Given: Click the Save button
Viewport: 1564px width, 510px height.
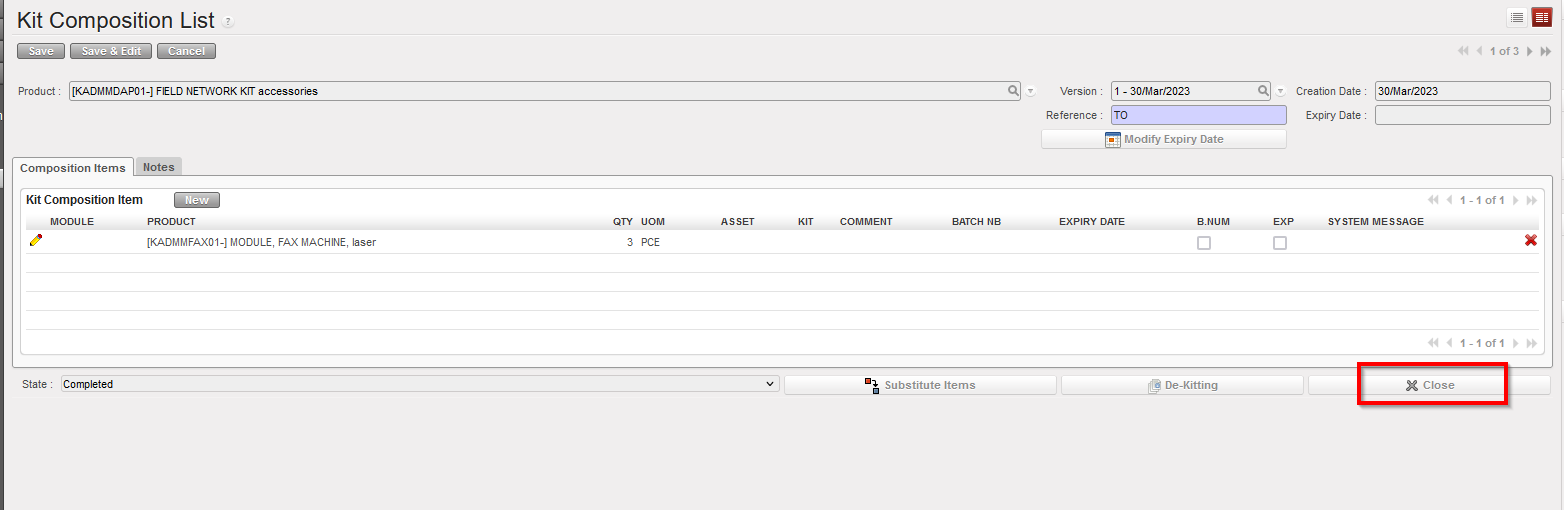Looking at the screenshot, I should click(x=41, y=51).
